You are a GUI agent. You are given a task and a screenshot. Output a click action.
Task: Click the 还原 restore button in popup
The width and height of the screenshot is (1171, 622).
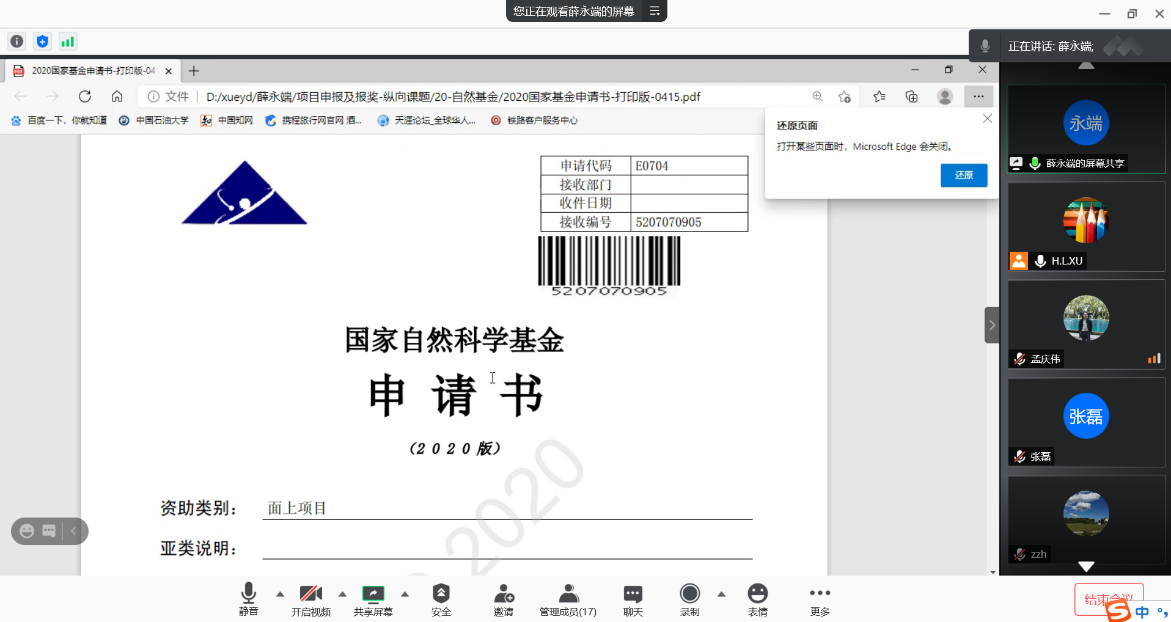[963, 175]
